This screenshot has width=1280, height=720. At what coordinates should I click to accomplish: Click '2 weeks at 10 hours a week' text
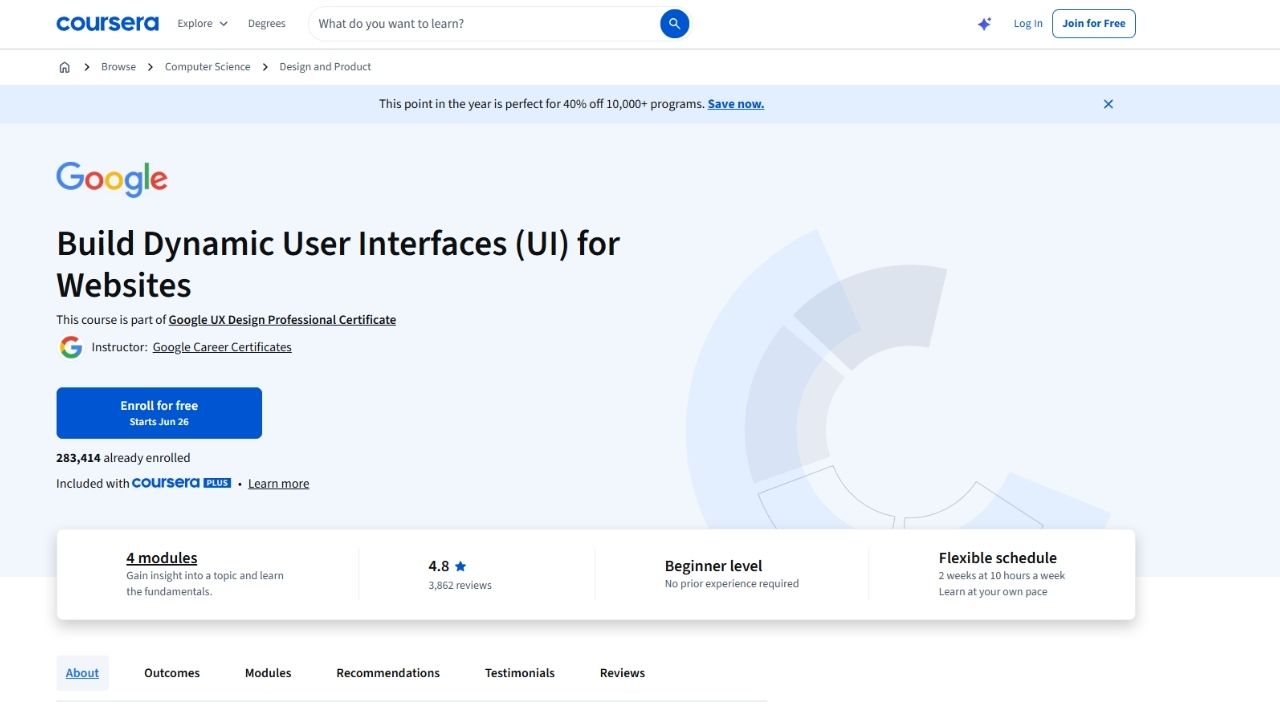coord(1002,576)
